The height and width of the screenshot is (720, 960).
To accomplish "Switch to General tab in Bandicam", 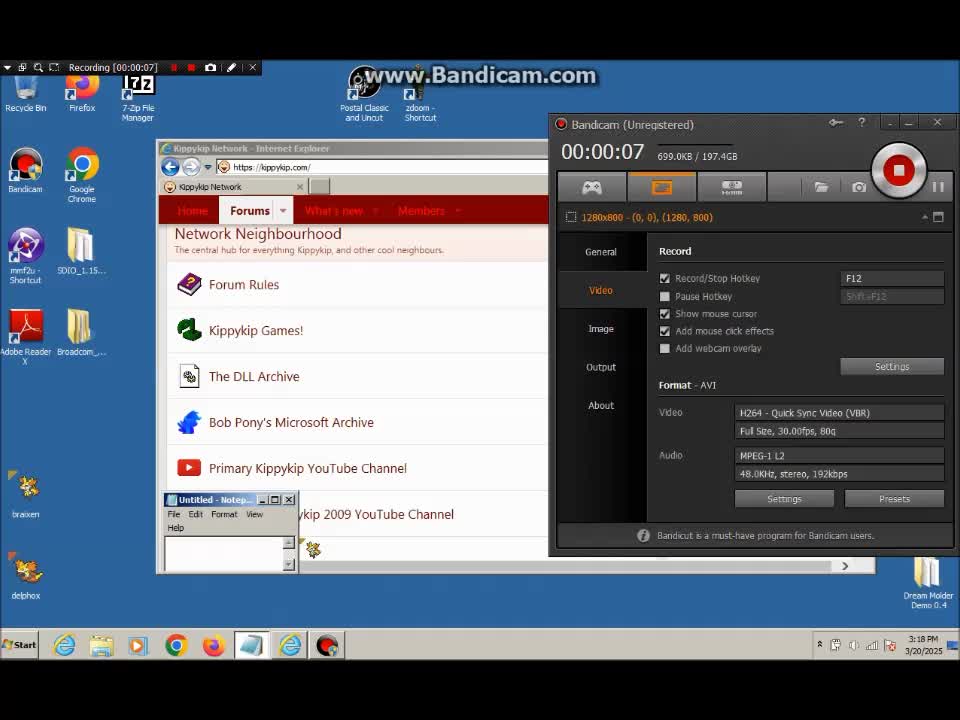I will (601, 252).
